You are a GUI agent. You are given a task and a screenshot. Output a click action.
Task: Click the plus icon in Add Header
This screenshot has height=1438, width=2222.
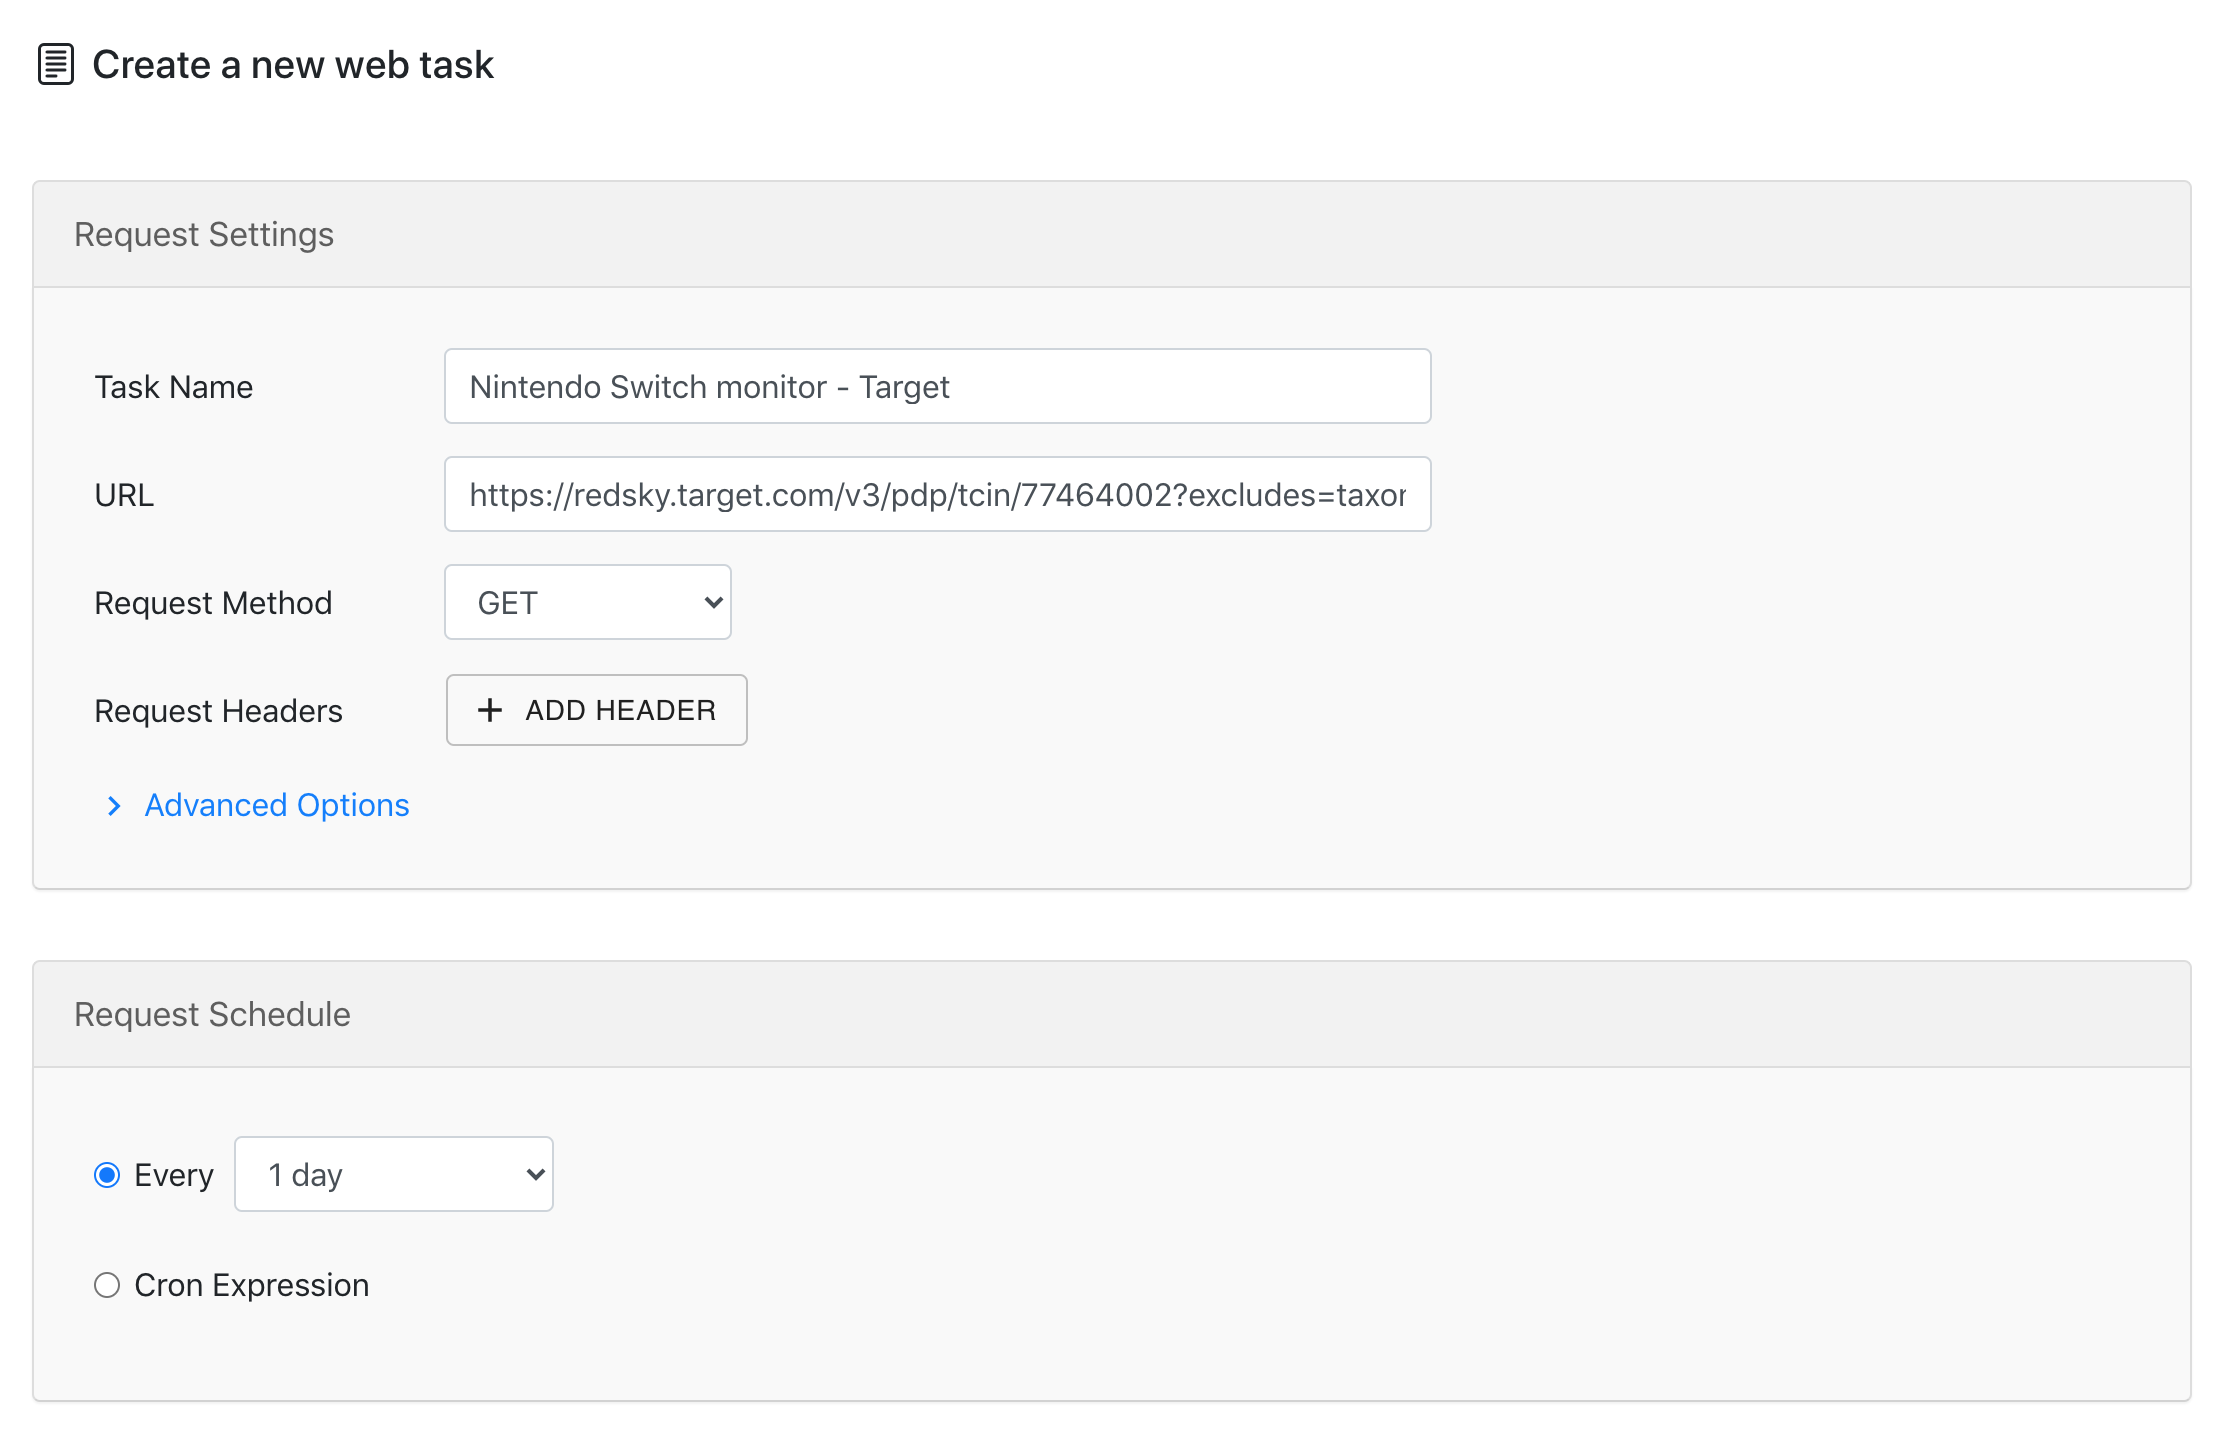(490, 710)
